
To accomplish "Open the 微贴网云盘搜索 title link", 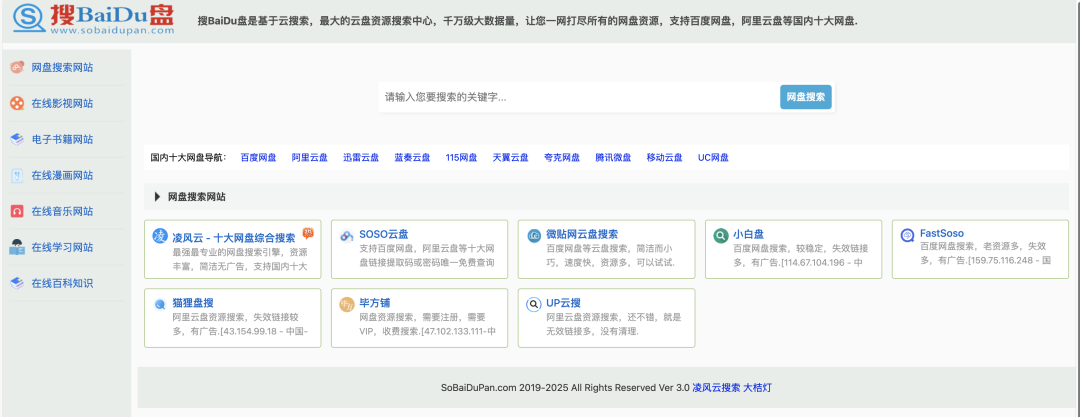I will (582, 234).
